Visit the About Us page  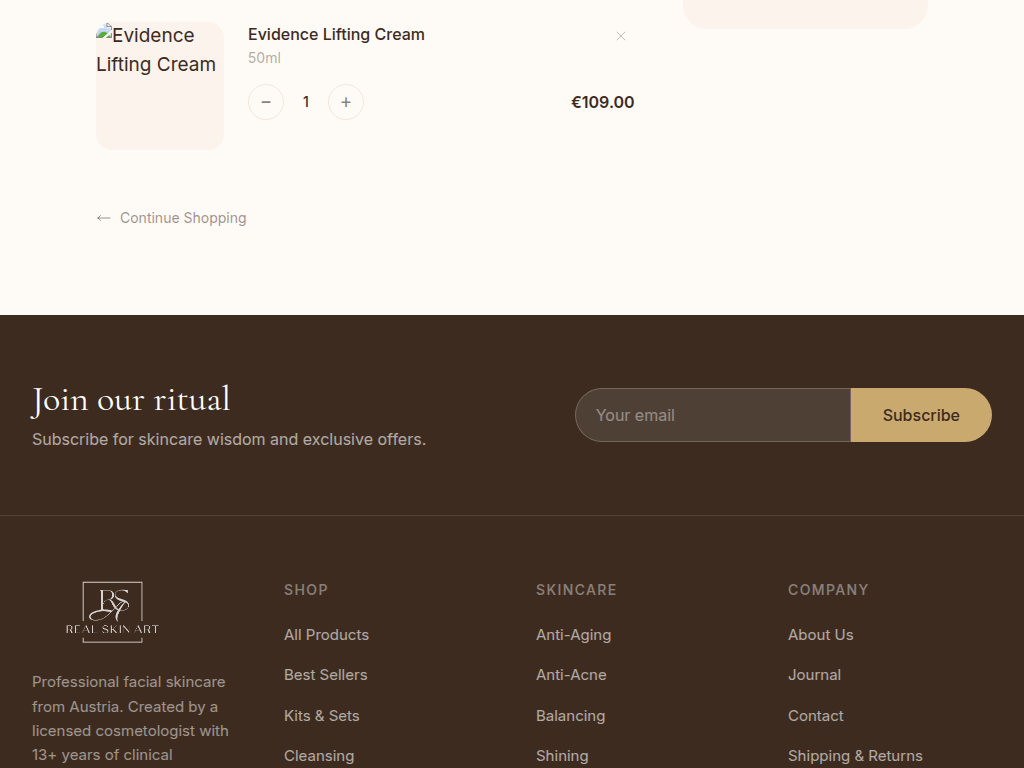[820, 635]
